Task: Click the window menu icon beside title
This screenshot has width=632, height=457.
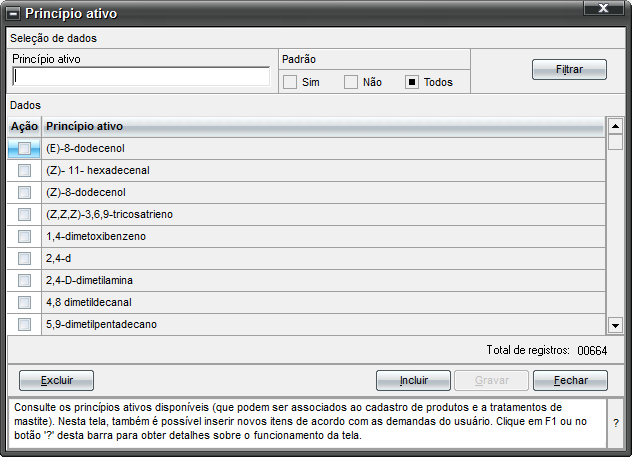Action: click(13, 14)
